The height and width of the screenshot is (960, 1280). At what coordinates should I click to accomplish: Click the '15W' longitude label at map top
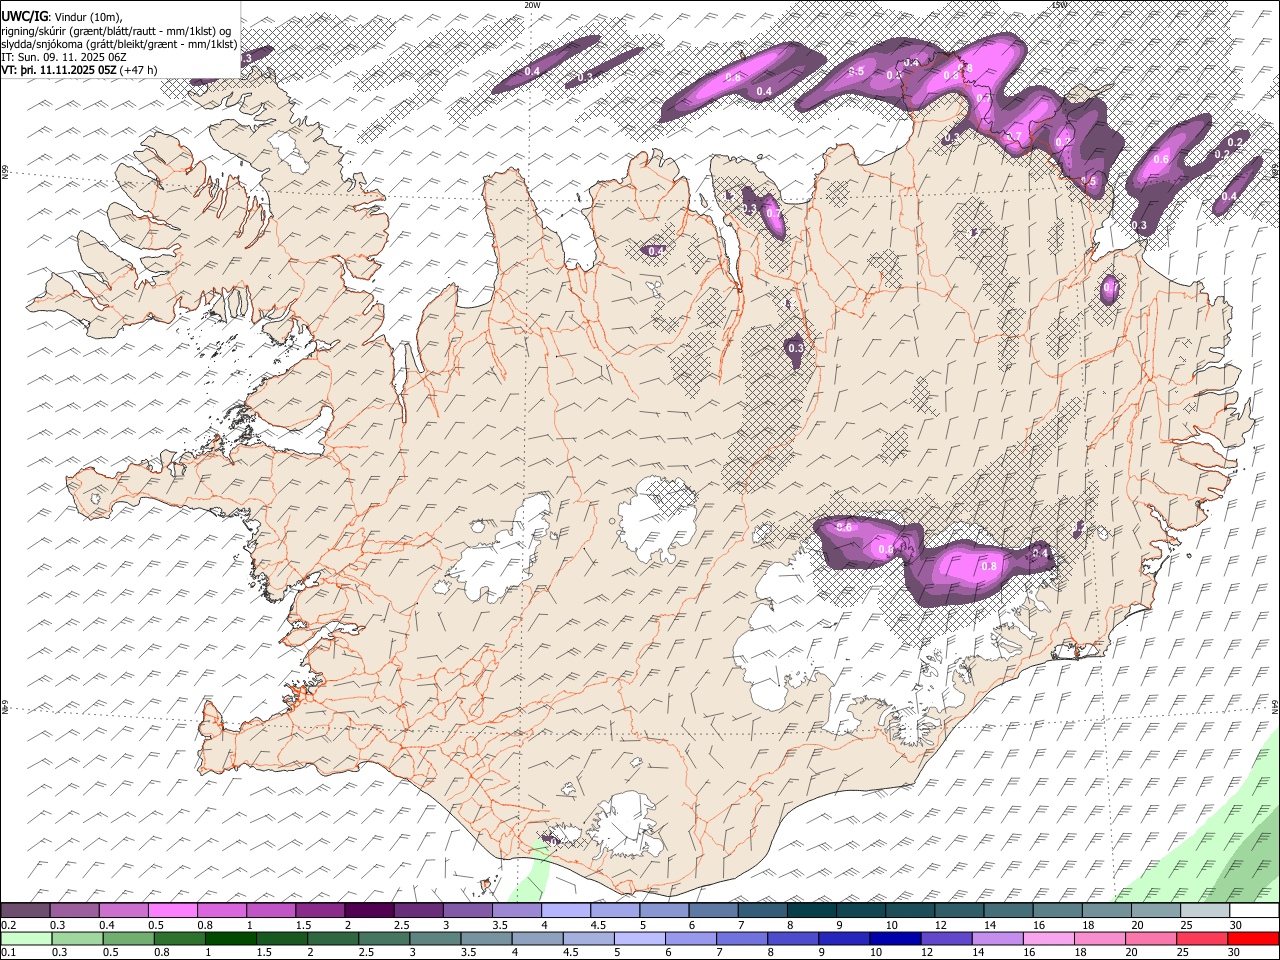click(1059, 5)
